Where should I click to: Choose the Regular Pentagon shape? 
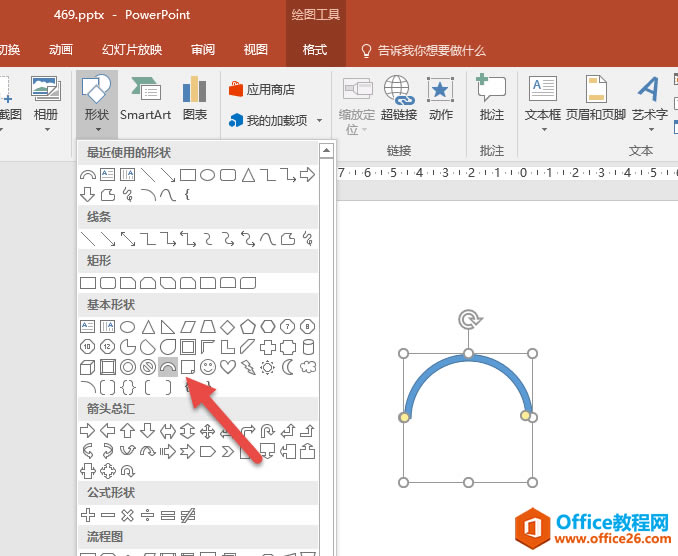click(248, 327)
